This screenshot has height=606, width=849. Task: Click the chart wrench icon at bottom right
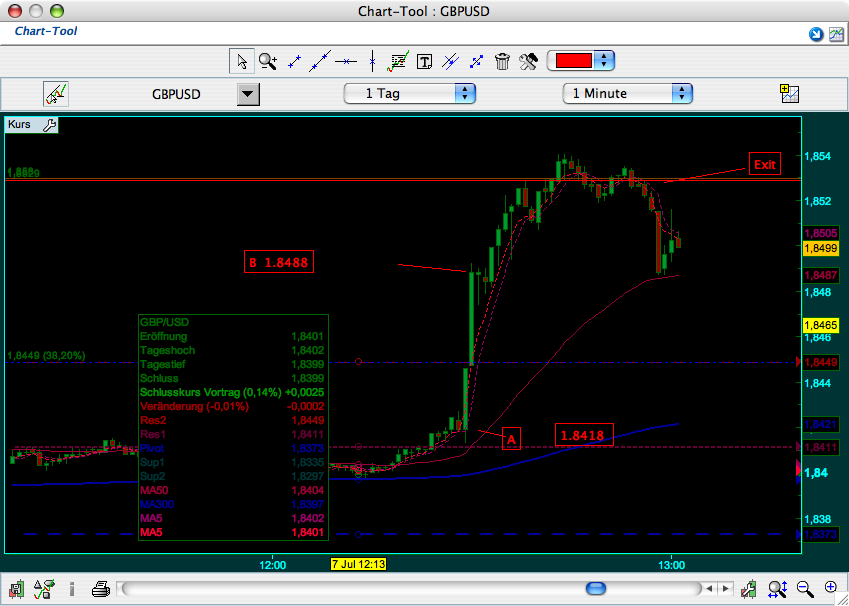[x=749, y=588]
